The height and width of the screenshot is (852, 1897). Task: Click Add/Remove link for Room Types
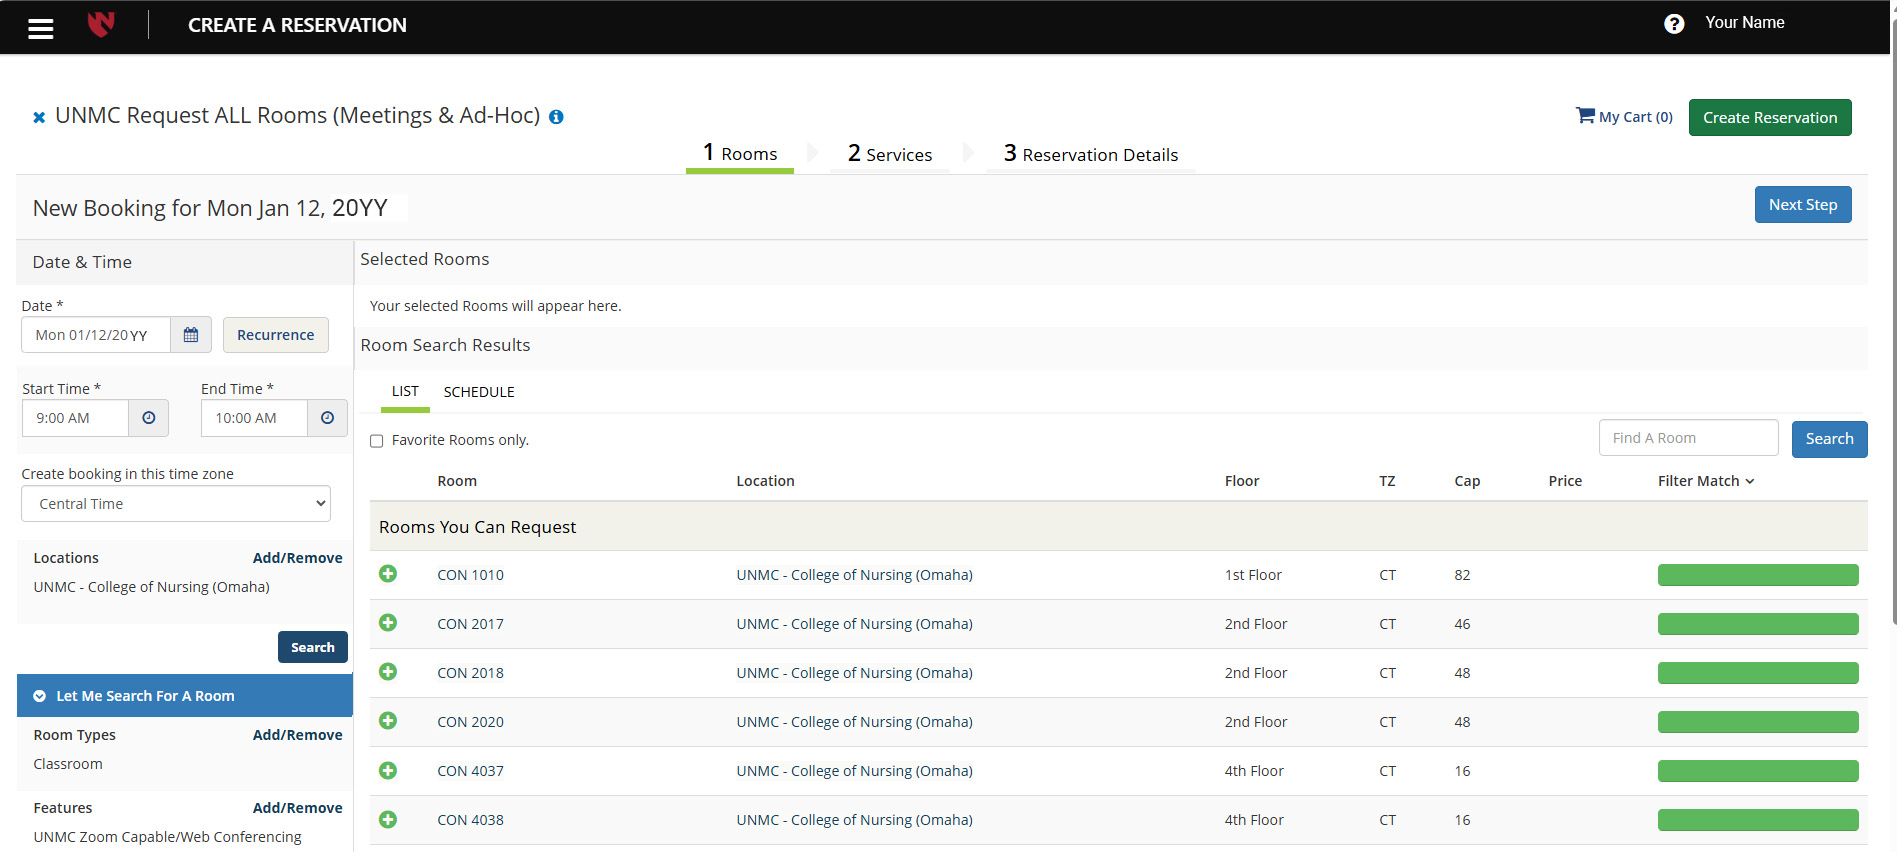297,735
